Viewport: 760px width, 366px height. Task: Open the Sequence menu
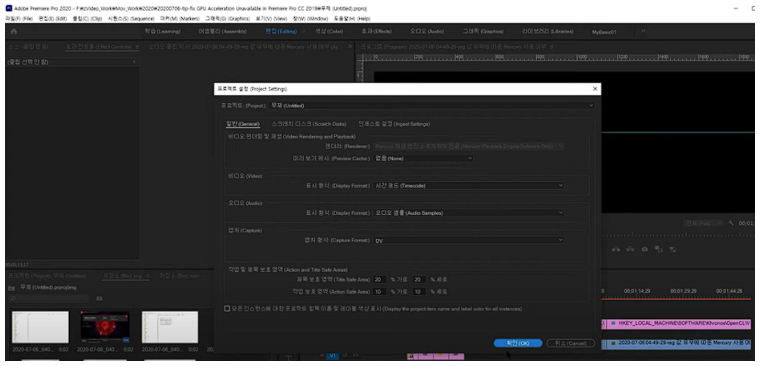[x=131, y=18]
